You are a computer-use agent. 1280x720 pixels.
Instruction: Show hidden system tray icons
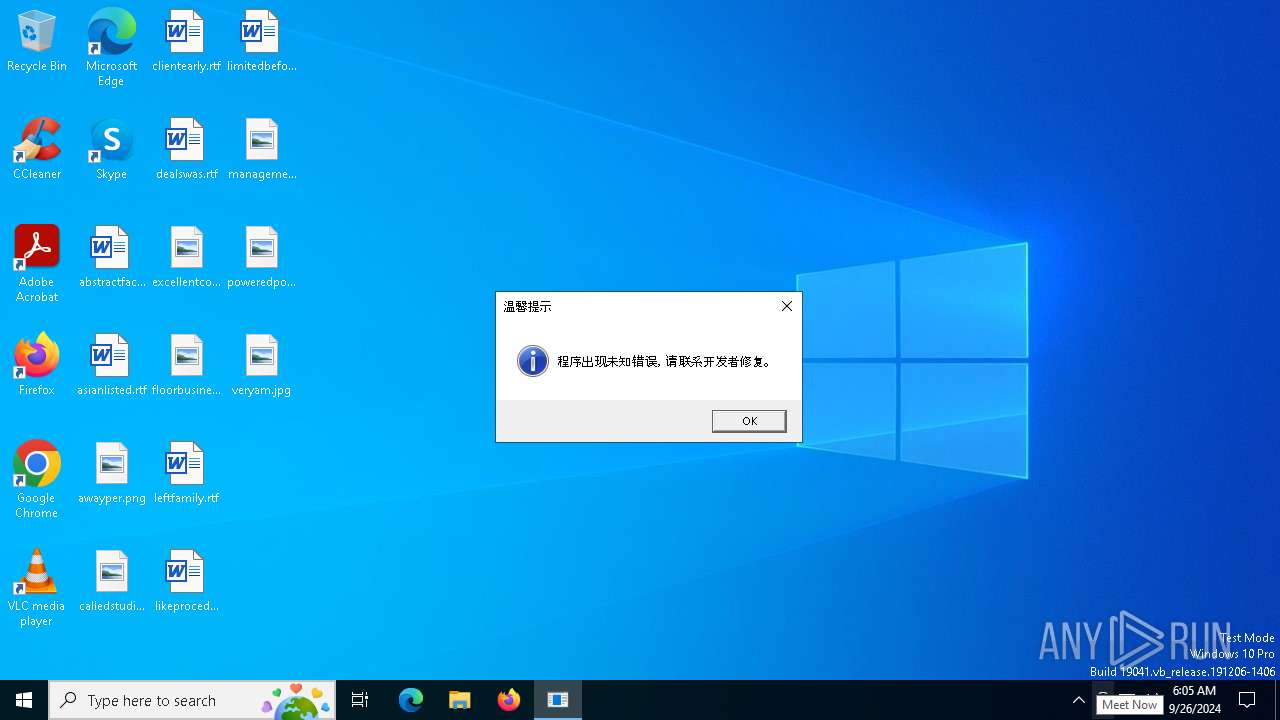click(x=1078, y=700)
